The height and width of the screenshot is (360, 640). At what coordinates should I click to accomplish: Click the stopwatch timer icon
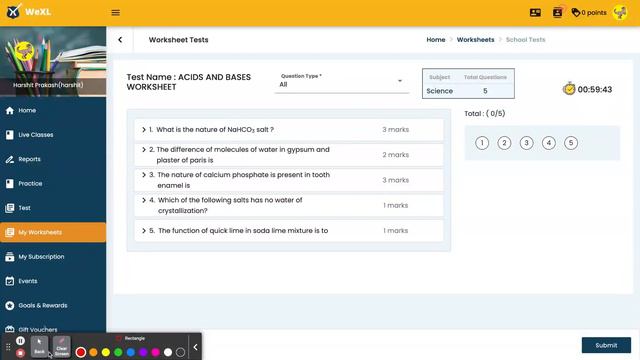coord(569,89)
